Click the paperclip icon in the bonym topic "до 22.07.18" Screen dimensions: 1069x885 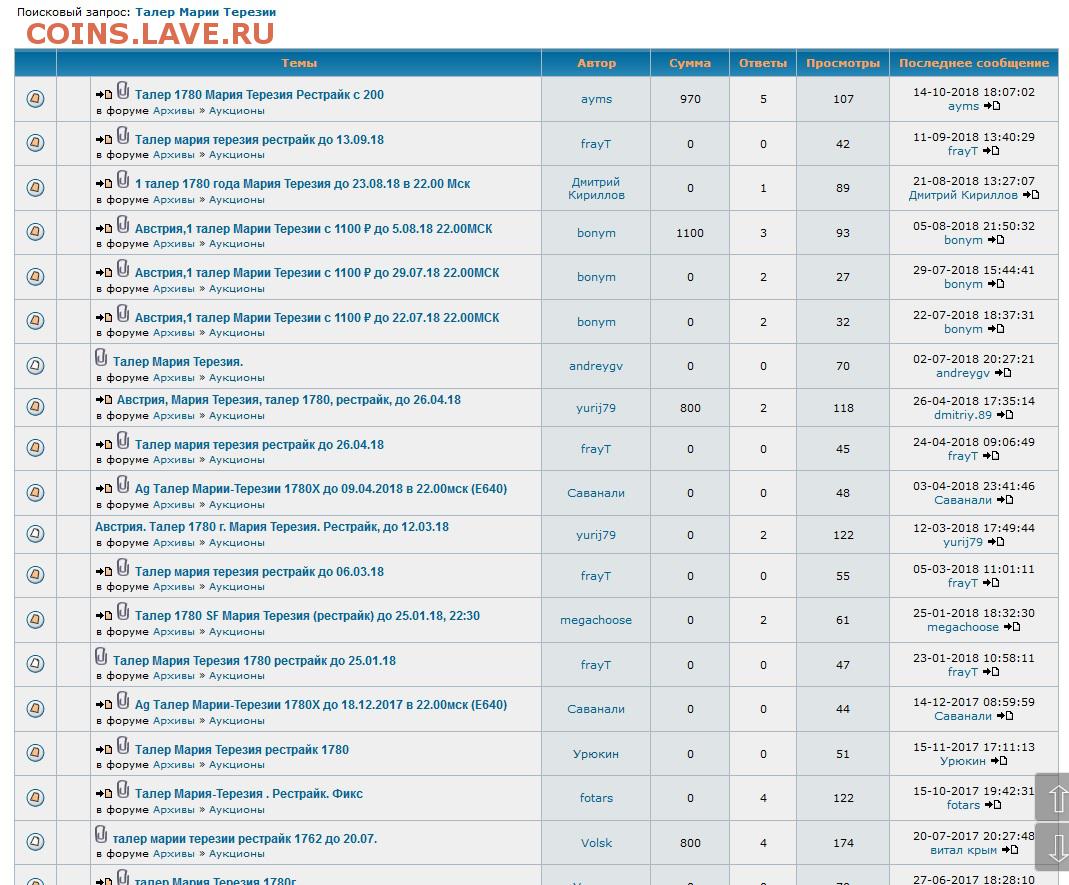pos(123,313)
